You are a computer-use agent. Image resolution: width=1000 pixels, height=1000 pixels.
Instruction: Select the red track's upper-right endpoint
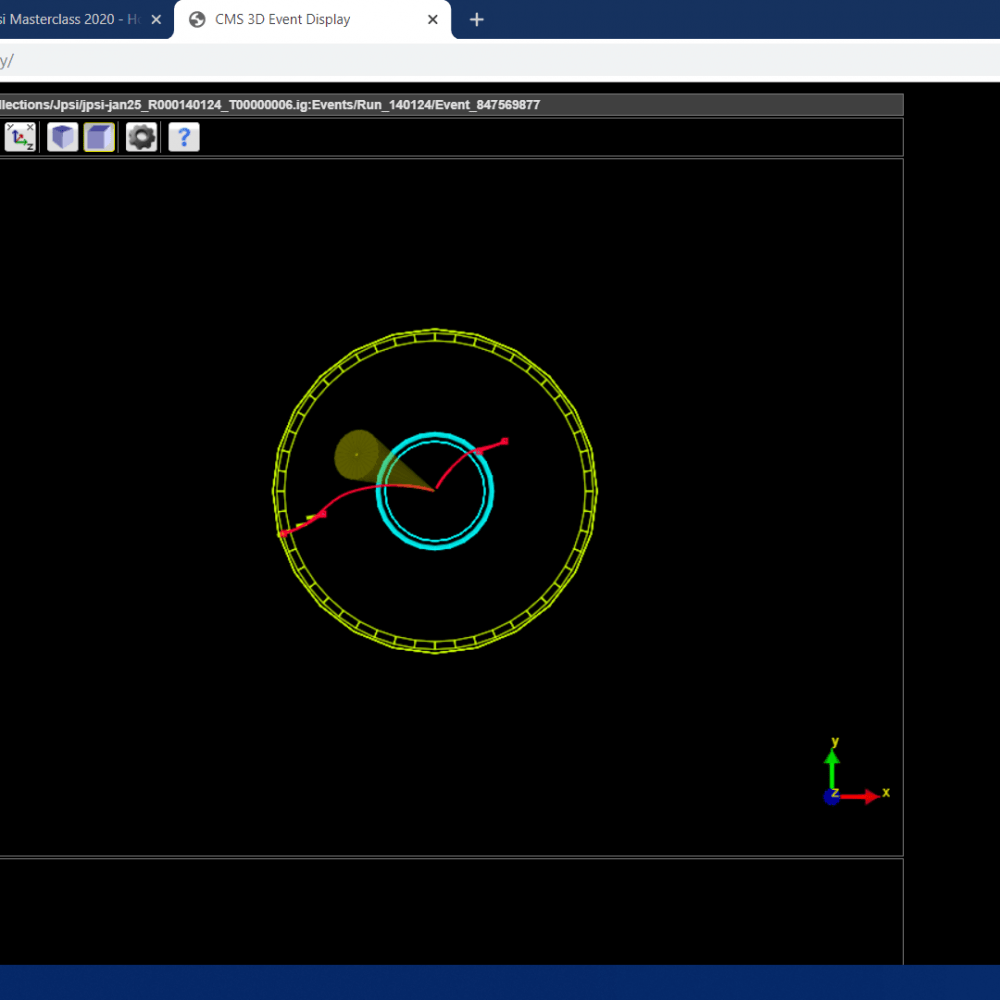pos(505,441)
